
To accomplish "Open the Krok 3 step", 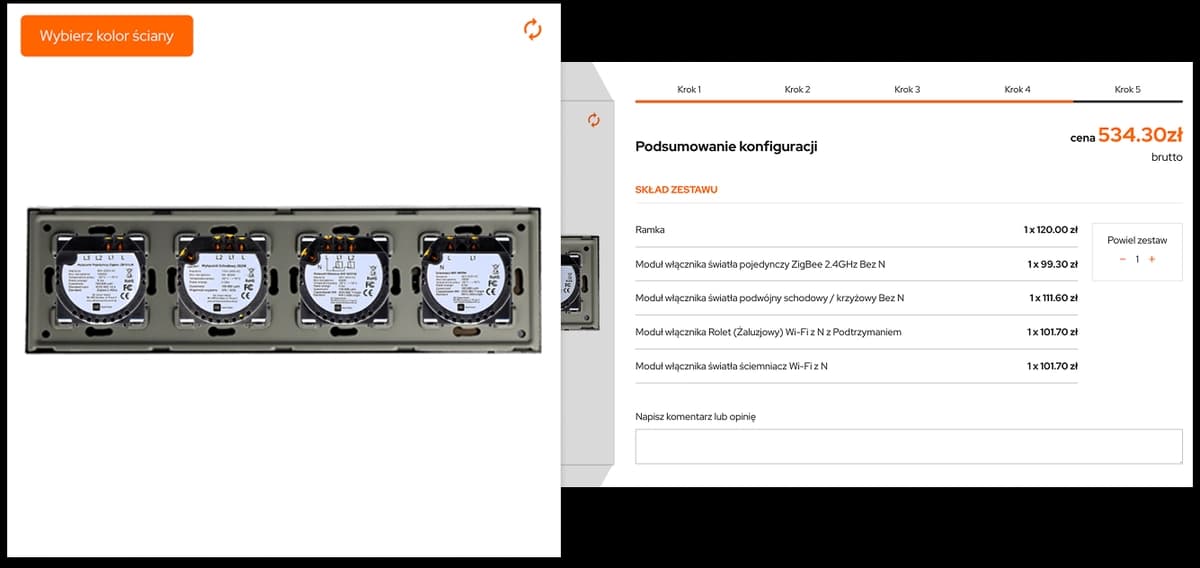I will tap(907, 90).
